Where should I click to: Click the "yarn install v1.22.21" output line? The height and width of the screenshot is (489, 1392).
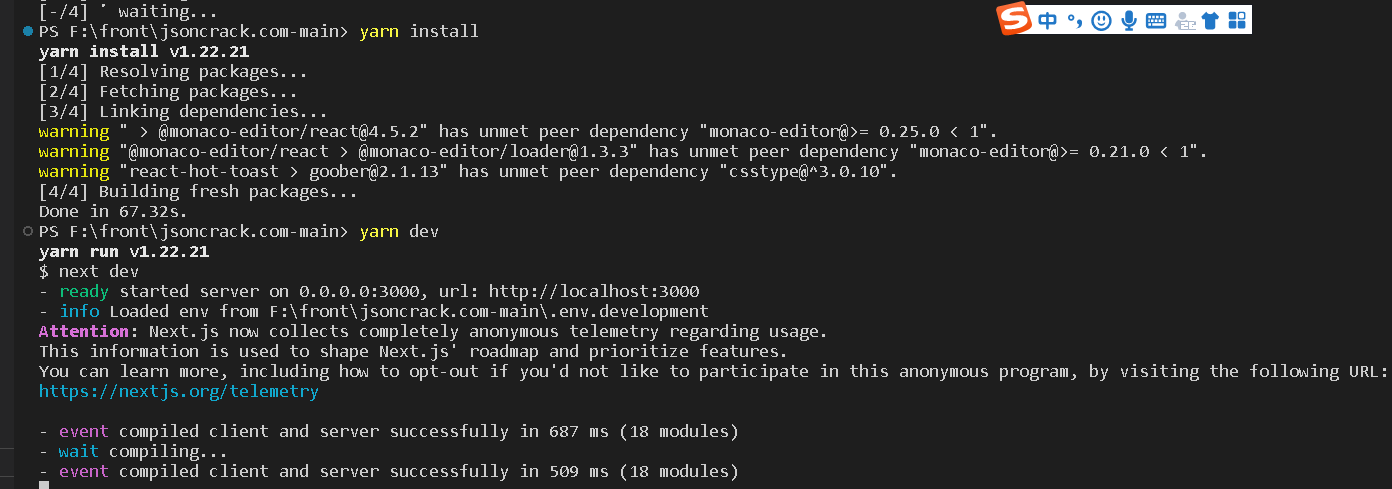(x=144, y=52)
